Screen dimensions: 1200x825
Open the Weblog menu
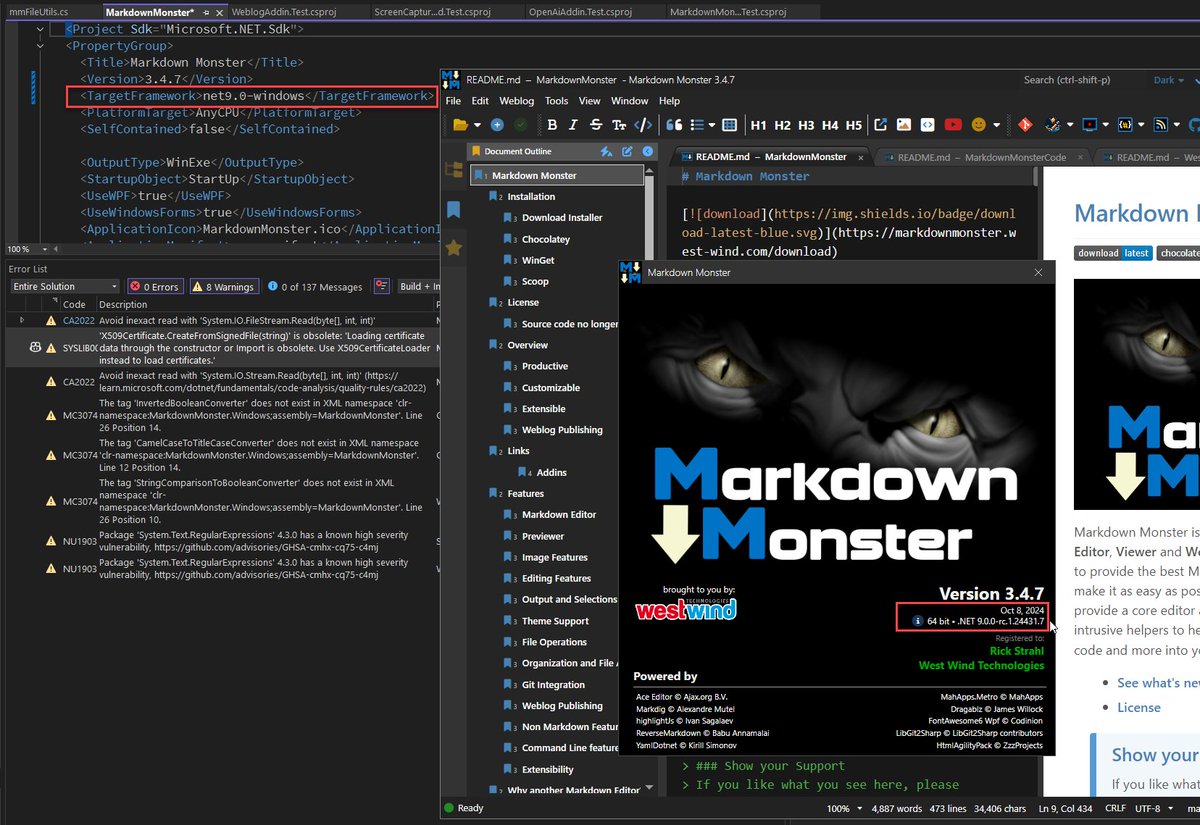(x=517, y=101)
